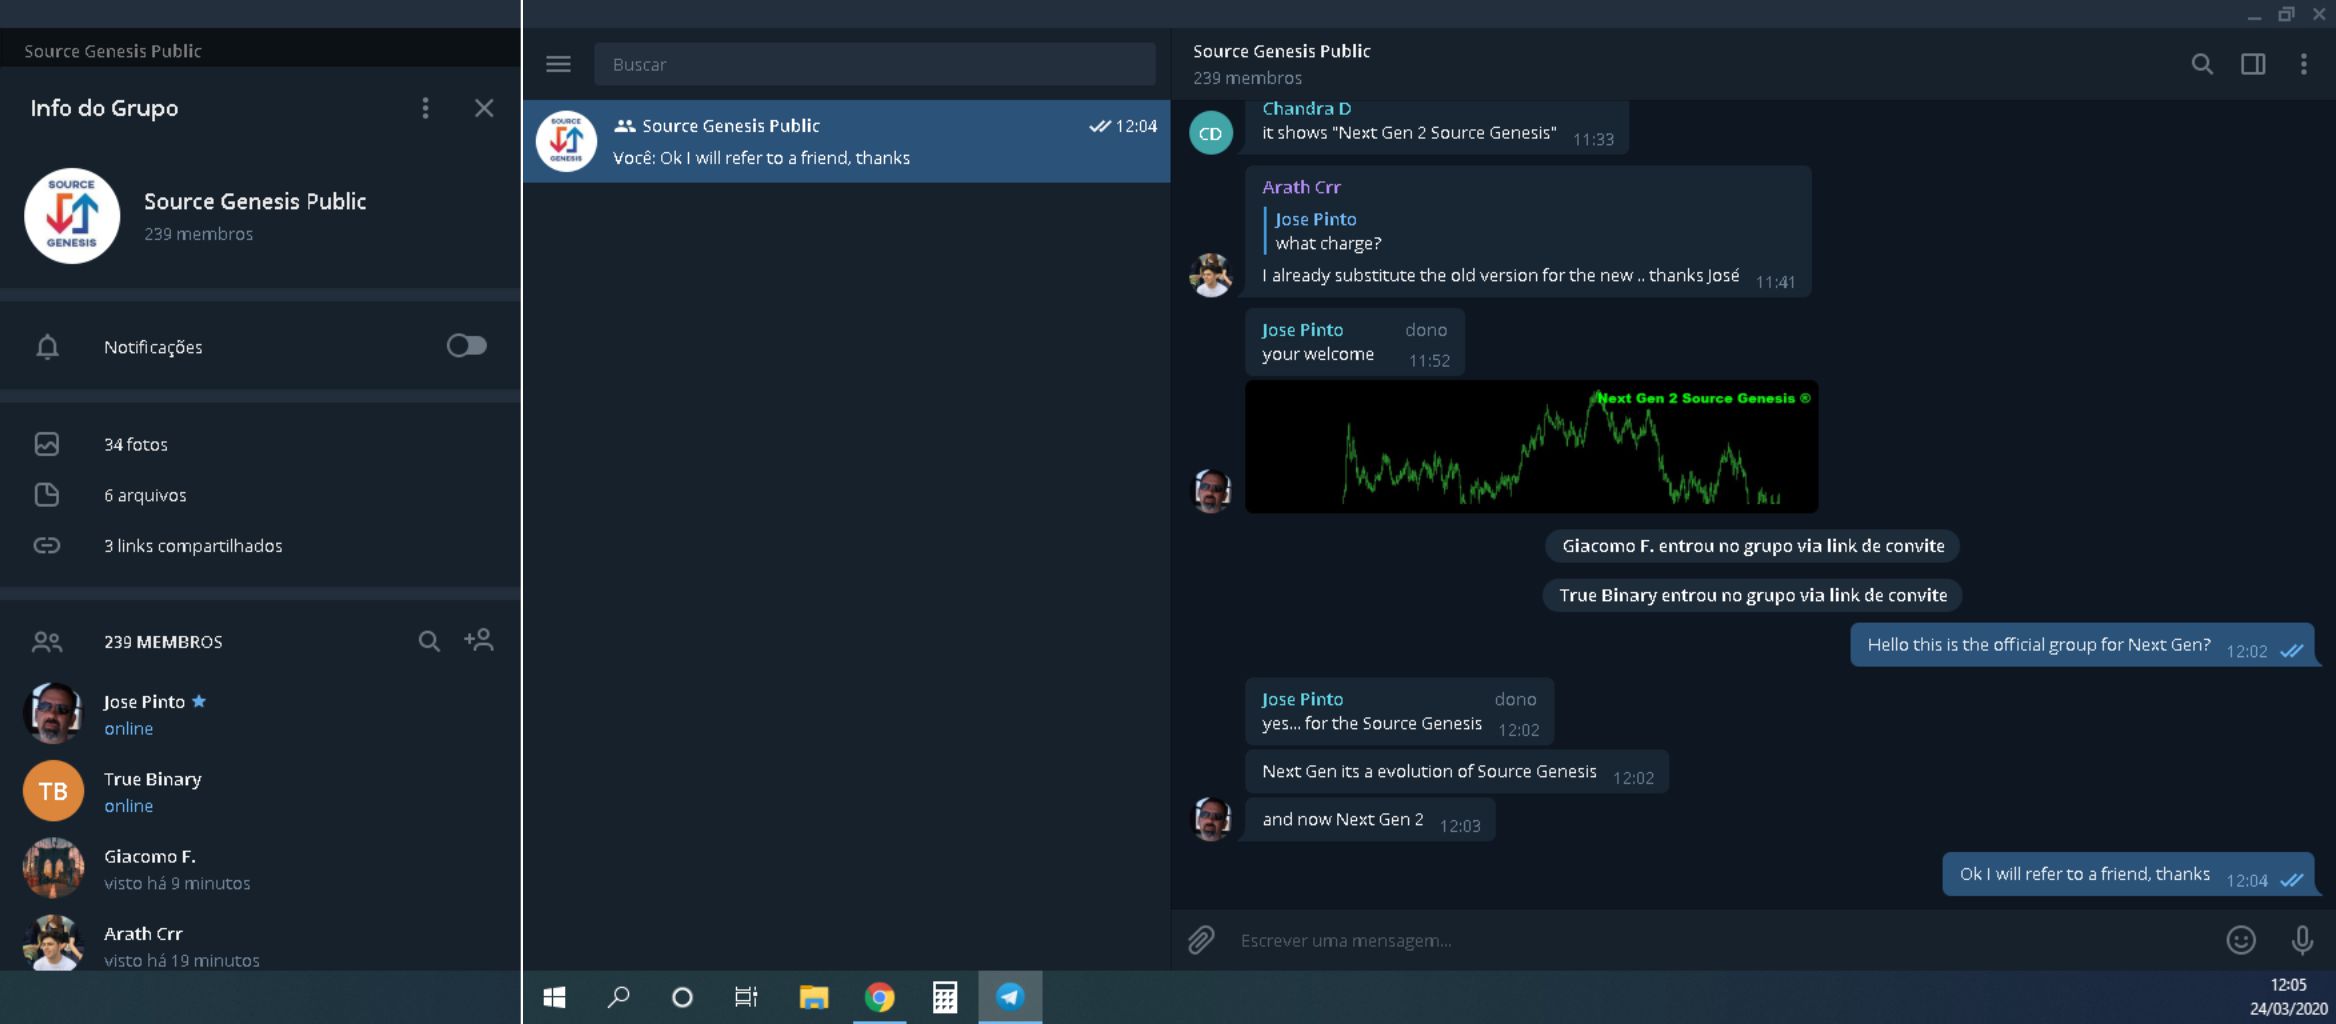
Task: Open Cortana from the taskbar
Action: [682, 997]
